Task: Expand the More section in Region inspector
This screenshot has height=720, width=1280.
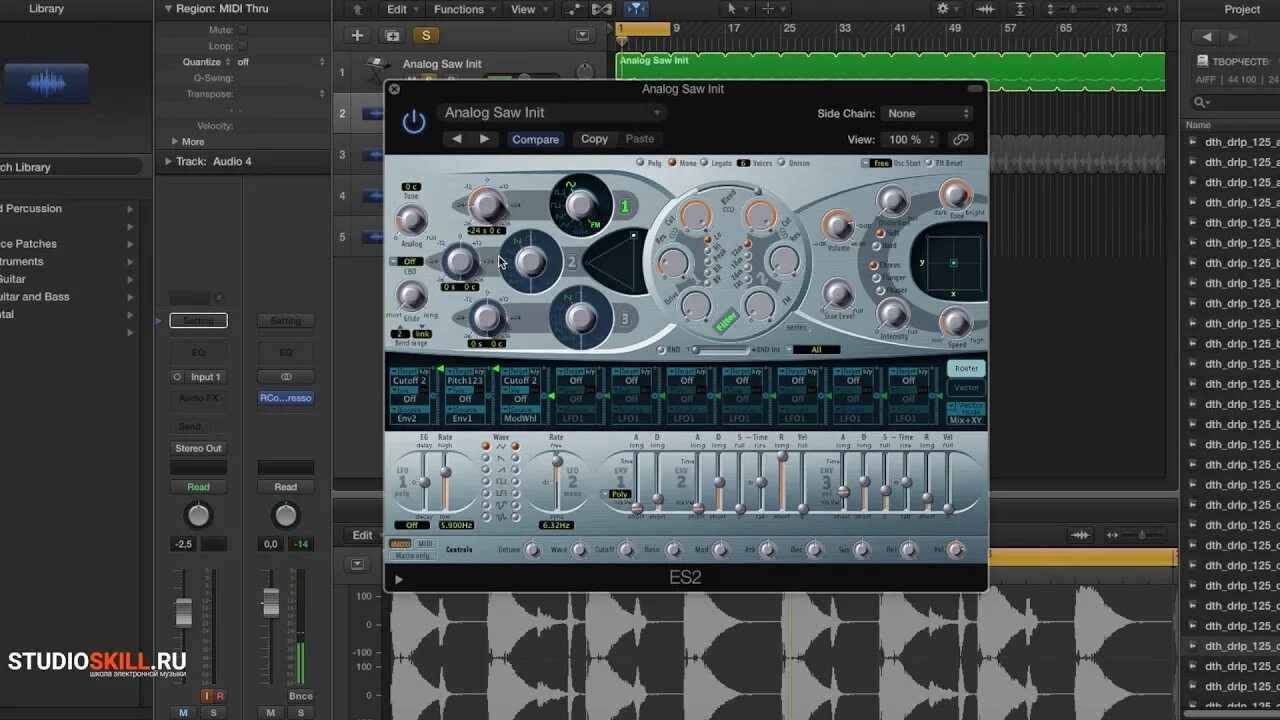Action: click(x=187, y=142)
